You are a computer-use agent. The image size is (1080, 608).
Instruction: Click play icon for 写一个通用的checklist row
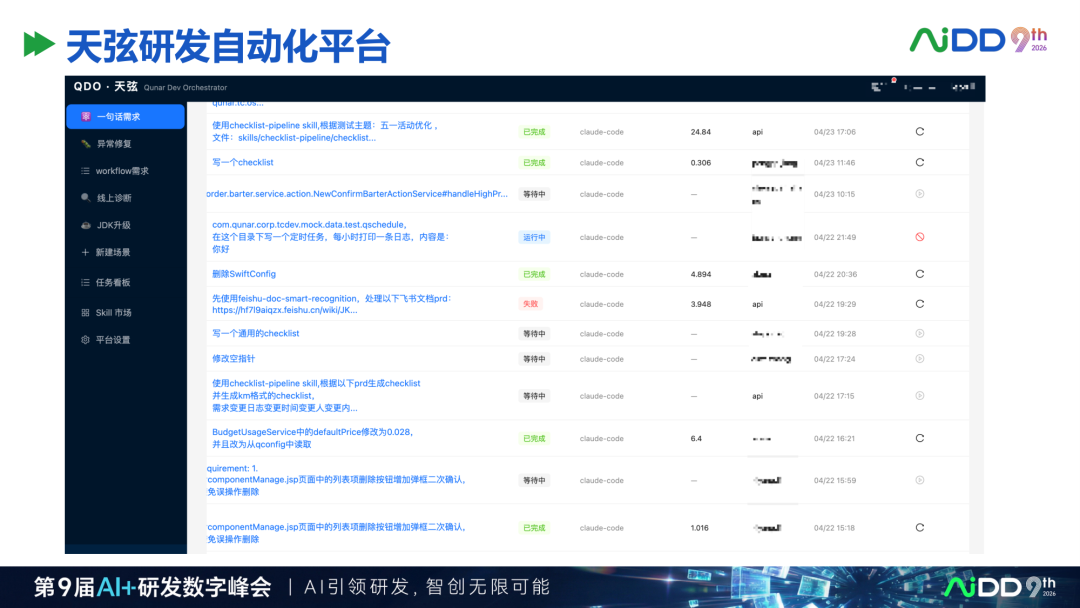[920, 333]
